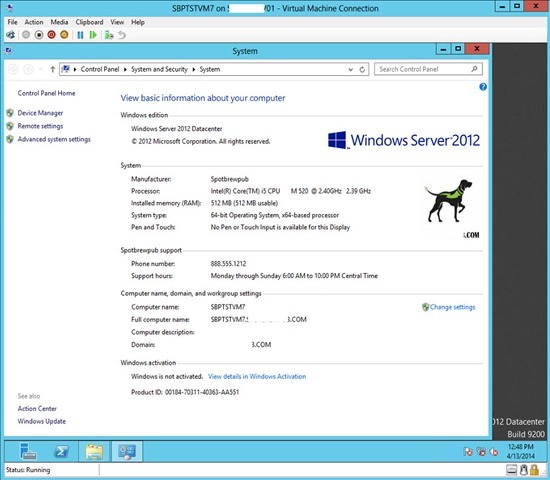
Task: Click the Action Center flag tray icon
Action: click(x=468, y=452)
